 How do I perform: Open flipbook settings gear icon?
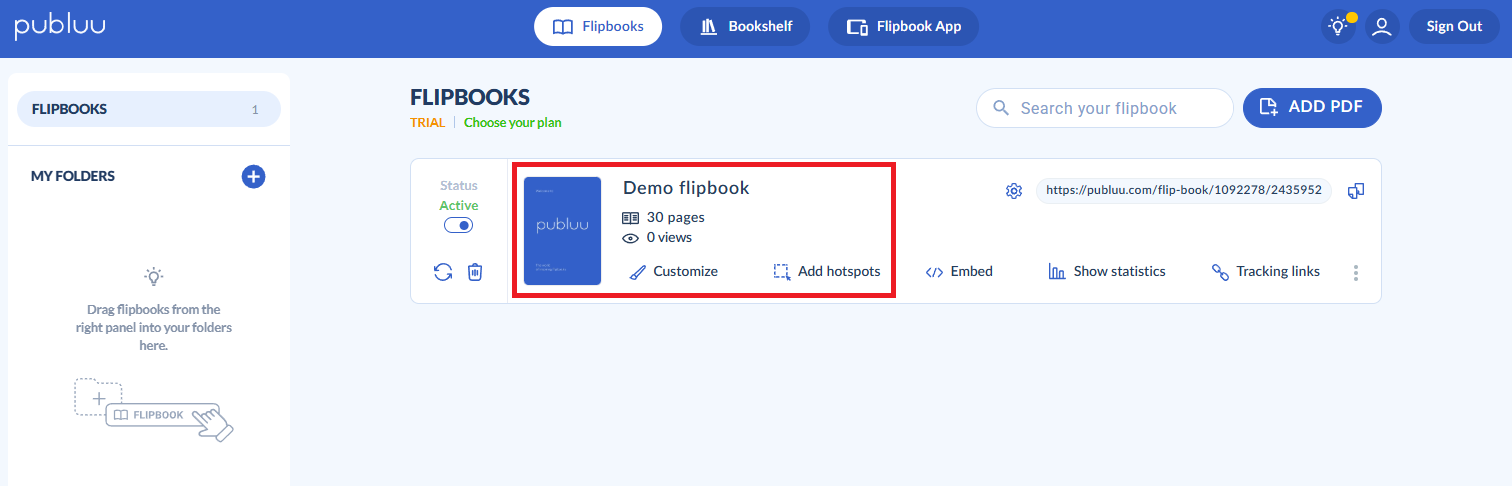1013,191
